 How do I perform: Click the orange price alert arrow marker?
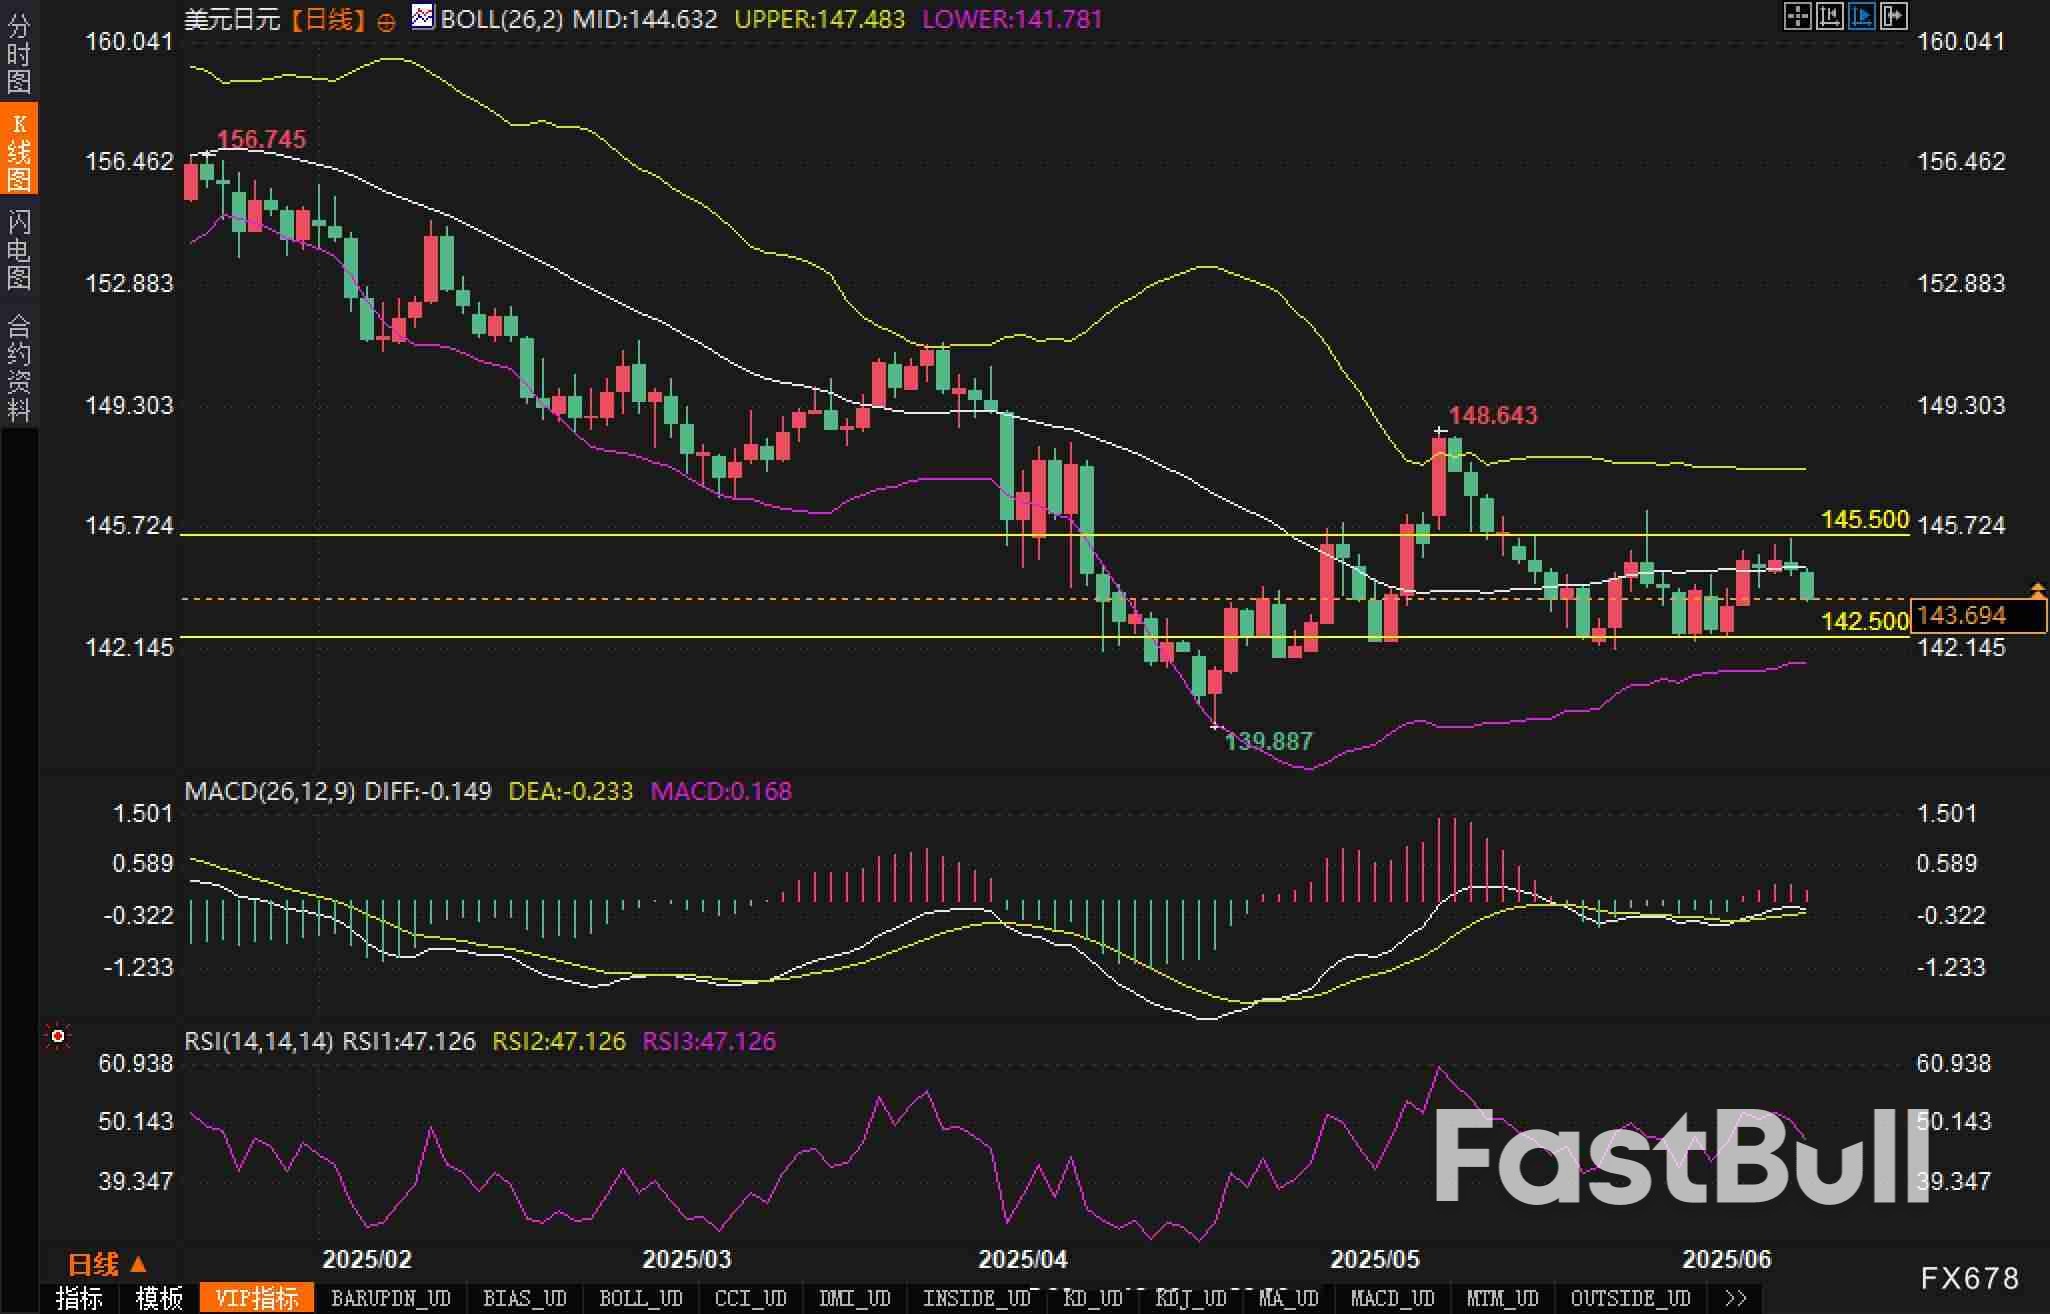[x=2037, y=590]
